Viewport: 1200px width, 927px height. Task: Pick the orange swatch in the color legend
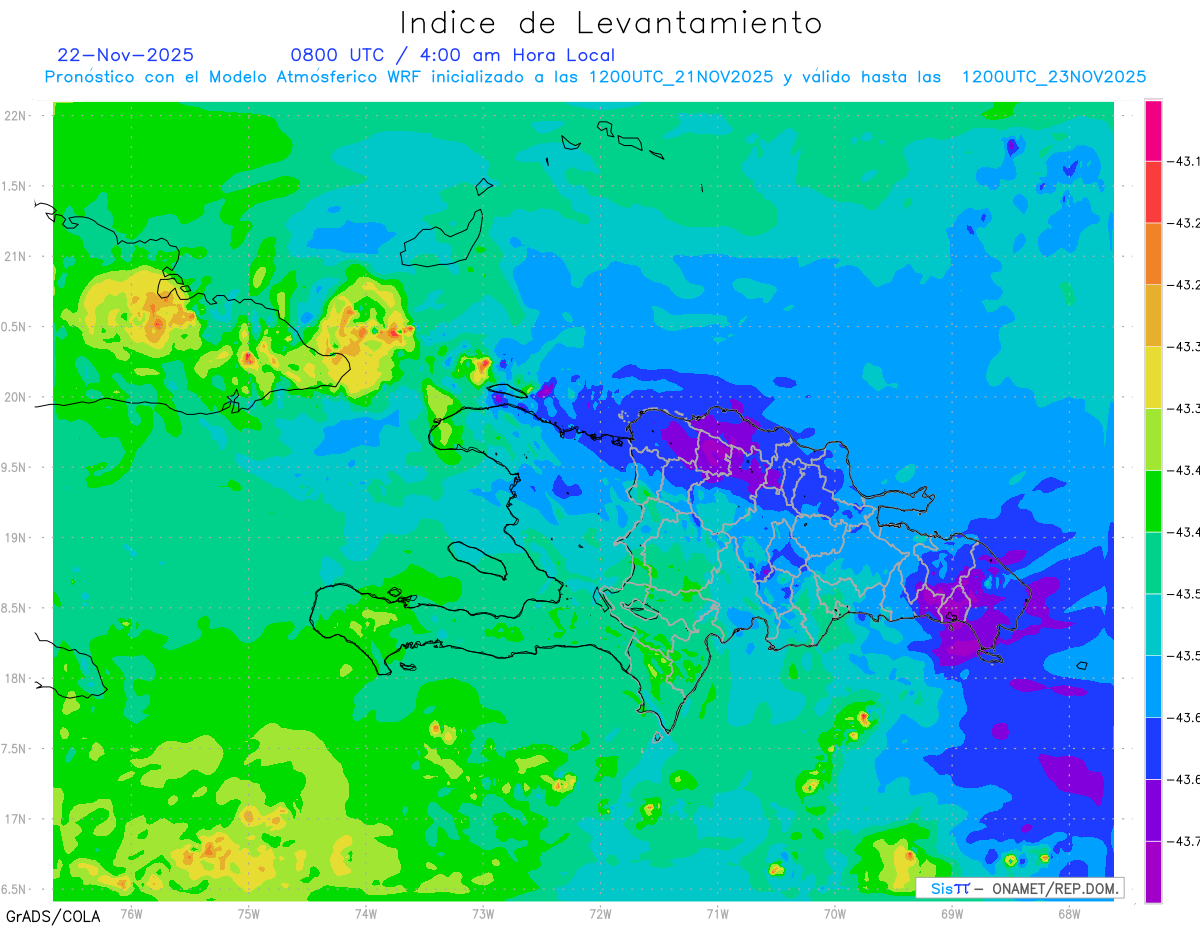tap(1153, 254)
